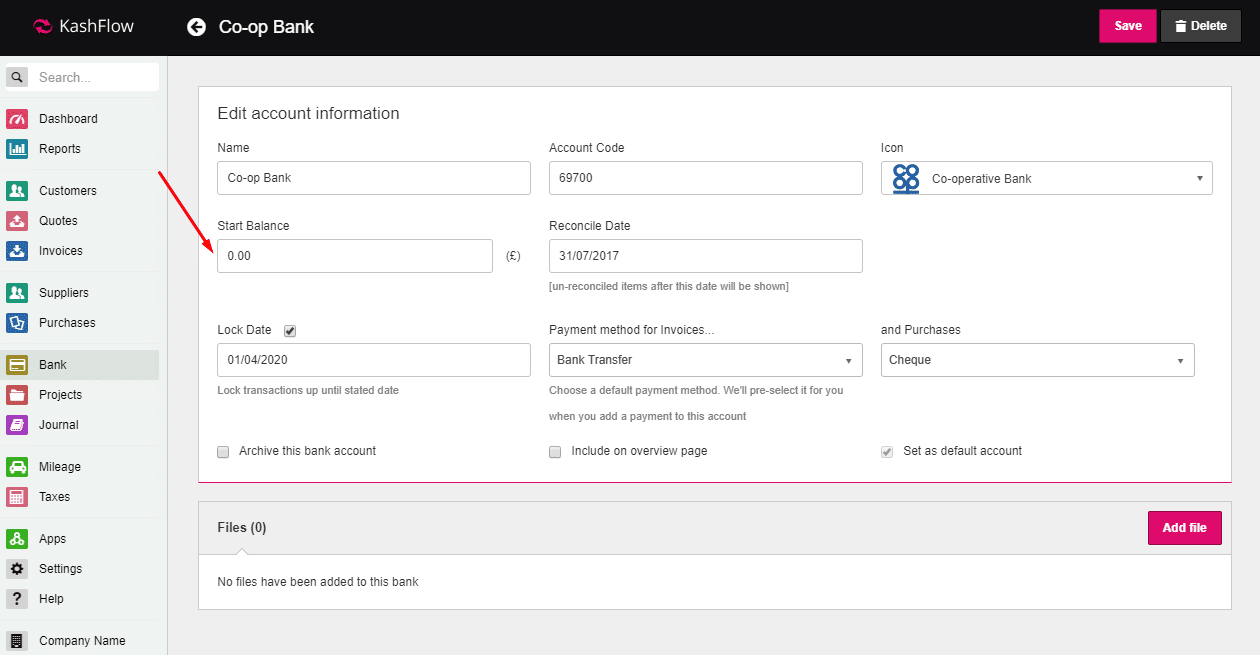Open the Invoices sidebar icon
The height and width of the screenshot is (655, 1260).
click(x=17, y=251)
